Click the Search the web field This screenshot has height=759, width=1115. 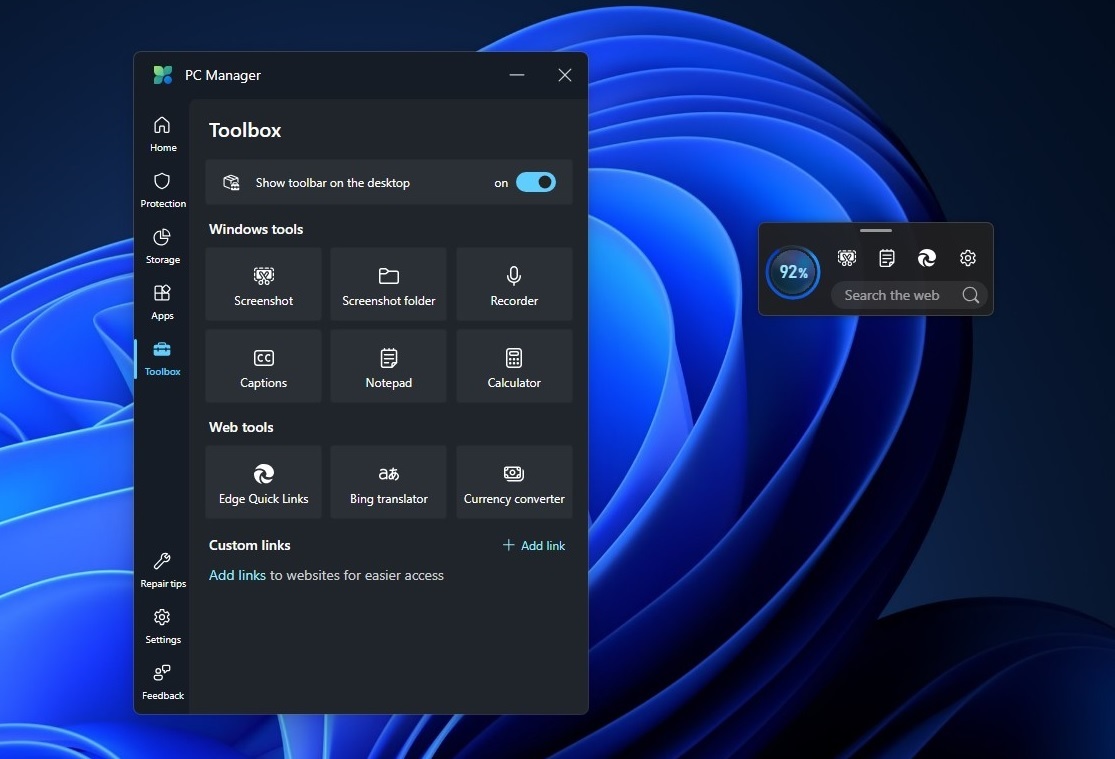[x=909, y=295]
